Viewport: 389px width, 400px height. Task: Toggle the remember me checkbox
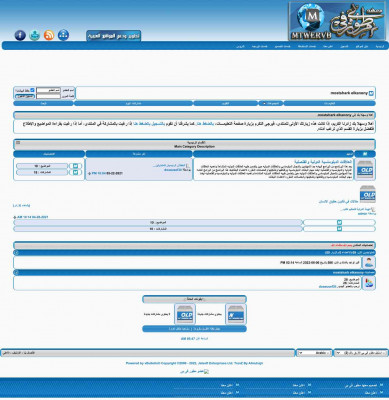click(32, 90)
